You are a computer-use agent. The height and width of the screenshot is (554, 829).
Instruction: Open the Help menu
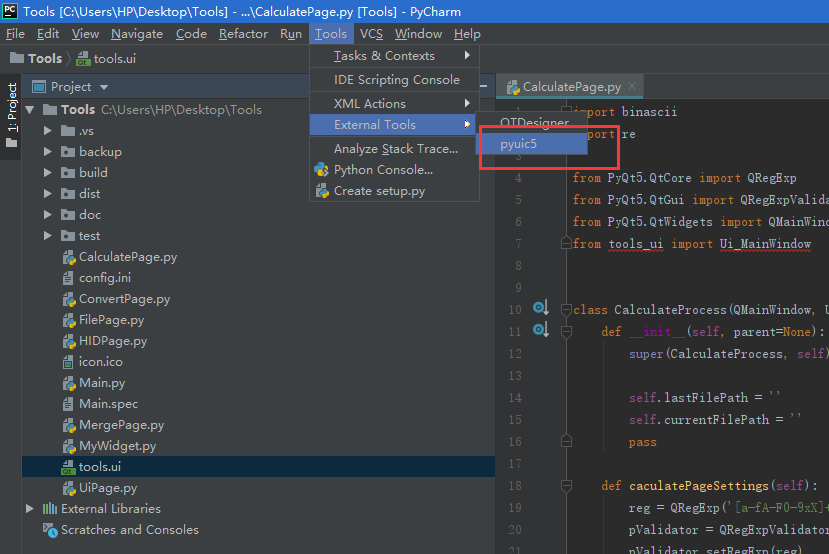click(x=467, y=34)
